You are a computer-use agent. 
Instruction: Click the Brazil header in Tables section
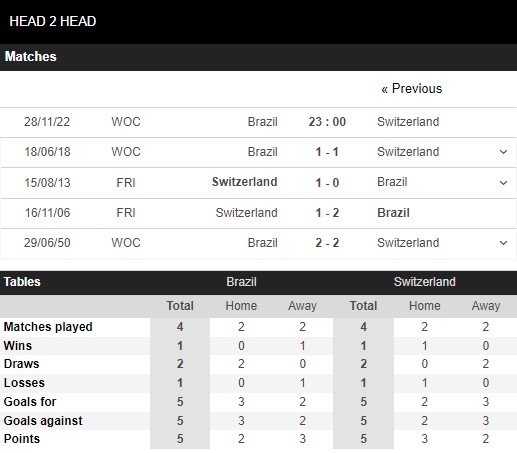click(x=241, y=282)
